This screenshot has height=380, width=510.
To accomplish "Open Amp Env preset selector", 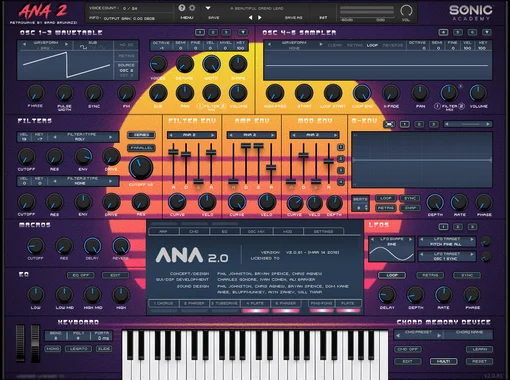I will pos(252,135).
